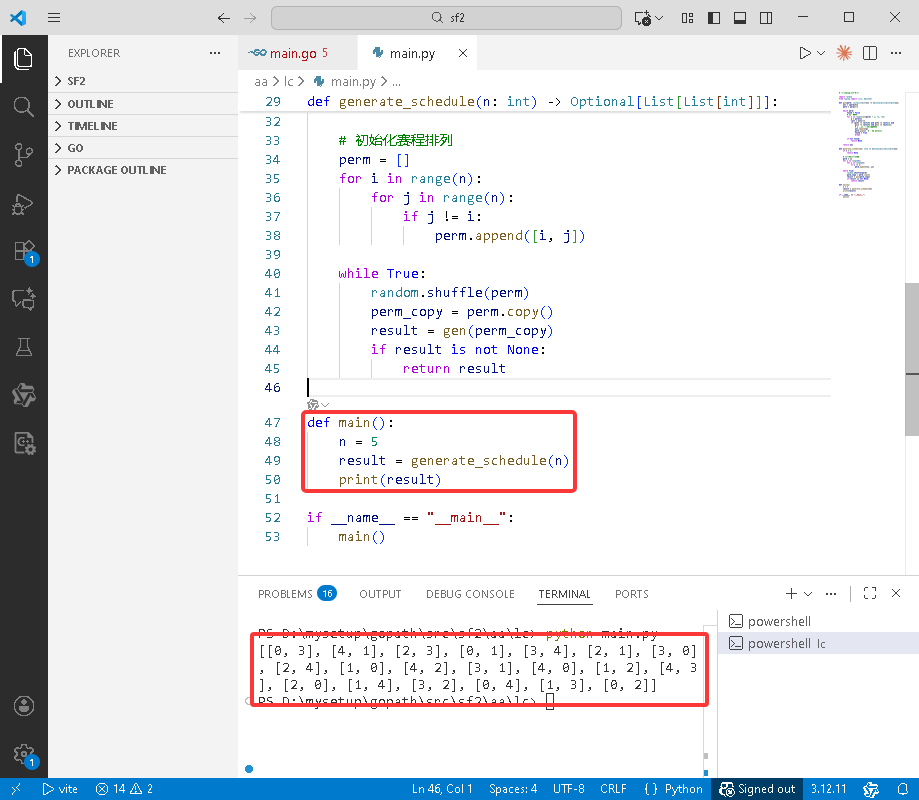
Task: Open the Run and Debug view
Action: 23,204
